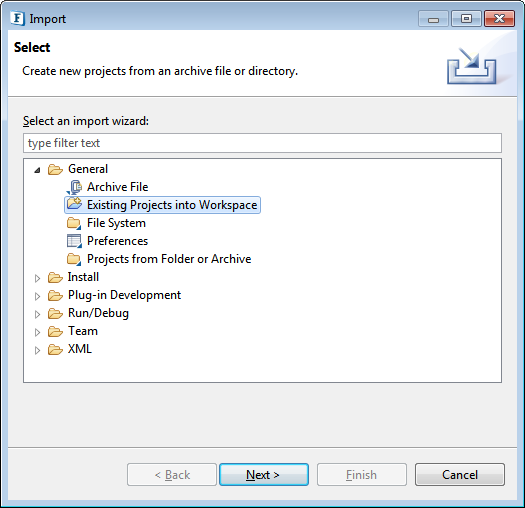This screenshot has height=508, width=525.
Task: Expand the XML category
Action: 38,350
